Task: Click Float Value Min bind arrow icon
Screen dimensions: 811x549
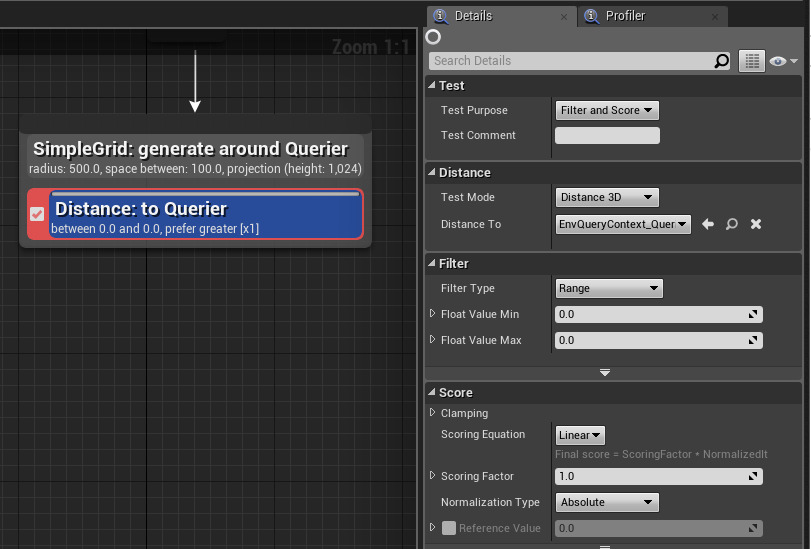Action: (x=753, y=314)
